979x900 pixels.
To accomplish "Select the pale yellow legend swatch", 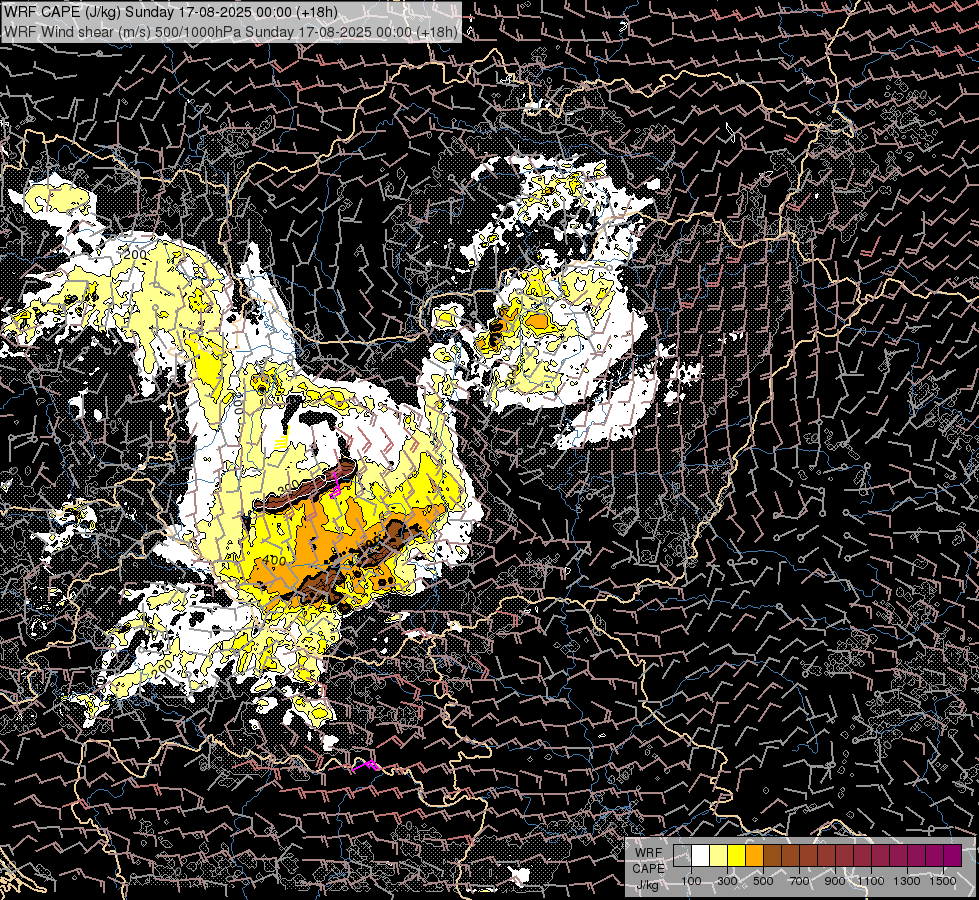I will pos(719,856).
